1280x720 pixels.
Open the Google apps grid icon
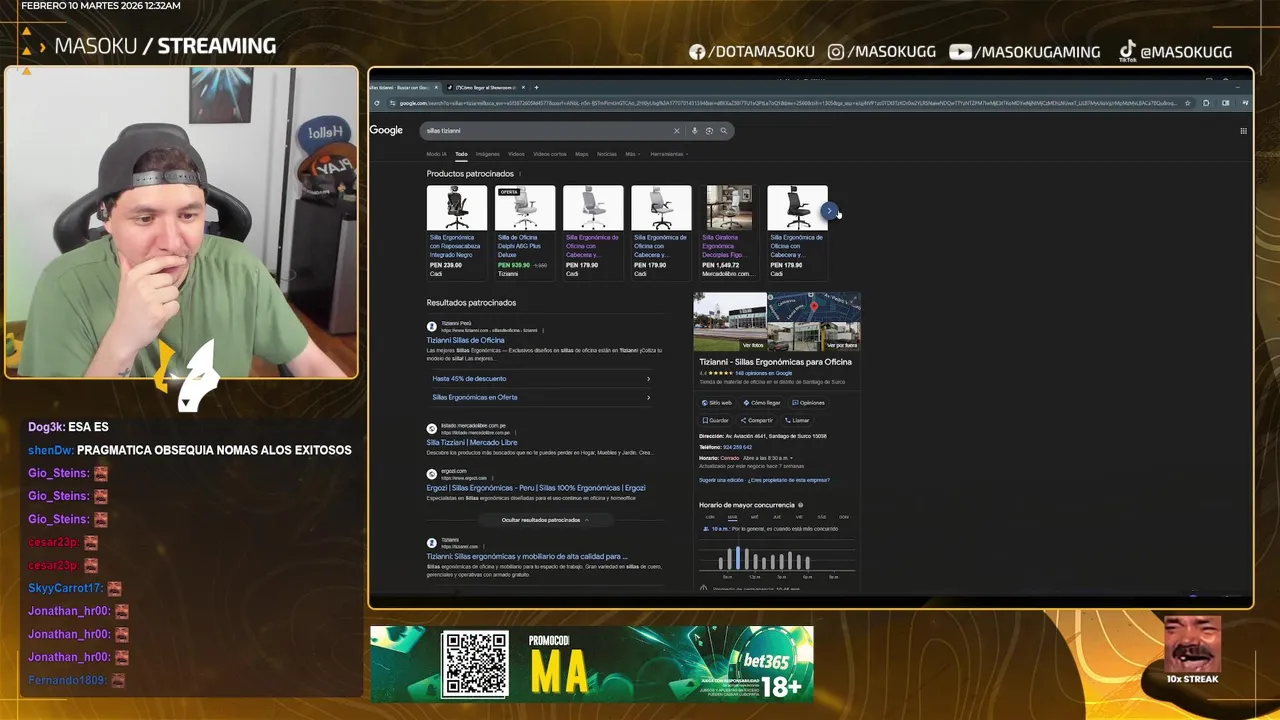pos(1243,131)
